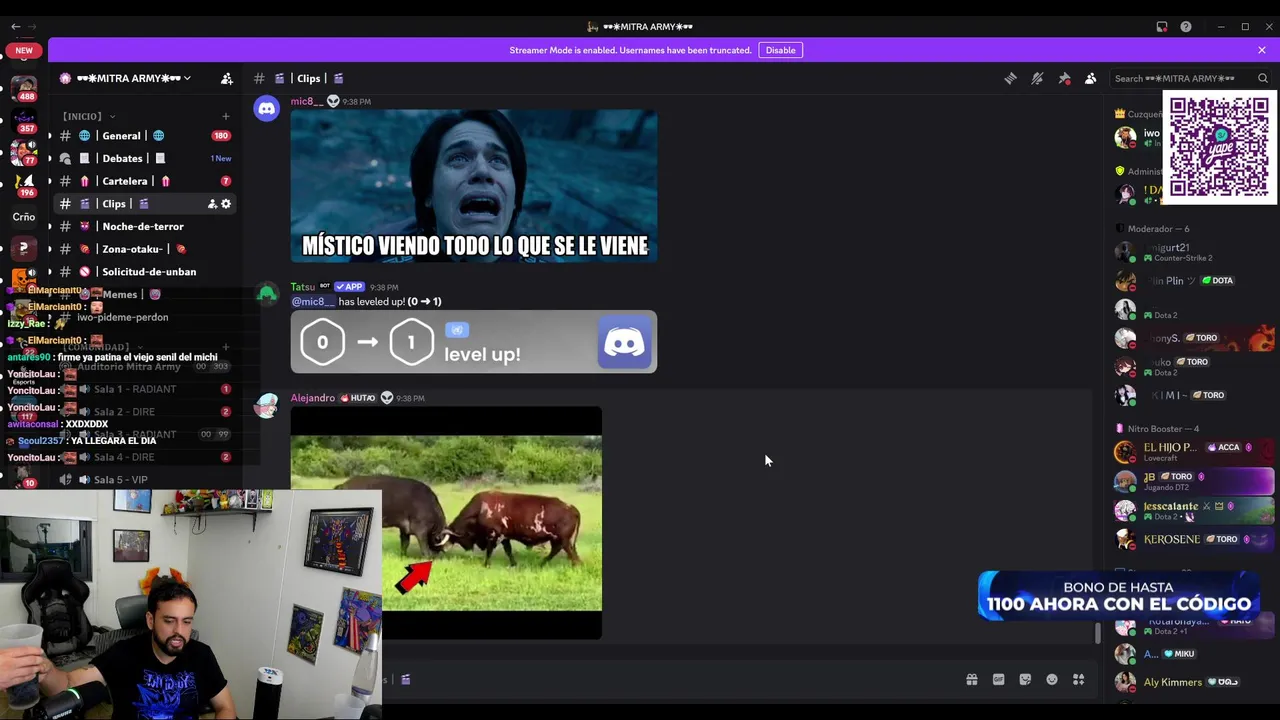Image resolution: width=1280 pixels, height=720 pixels.
Task: Click the Alejandro message avatar
Action: tap(267, 405)
